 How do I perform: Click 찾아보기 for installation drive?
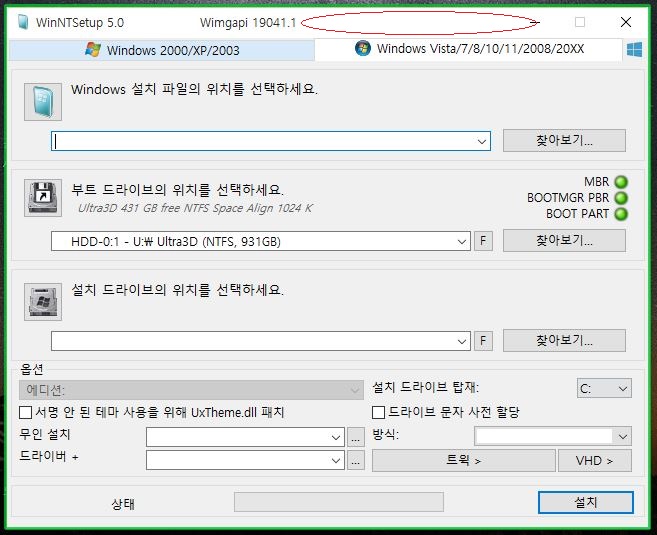pyautogui.click(x=564, y=340)
